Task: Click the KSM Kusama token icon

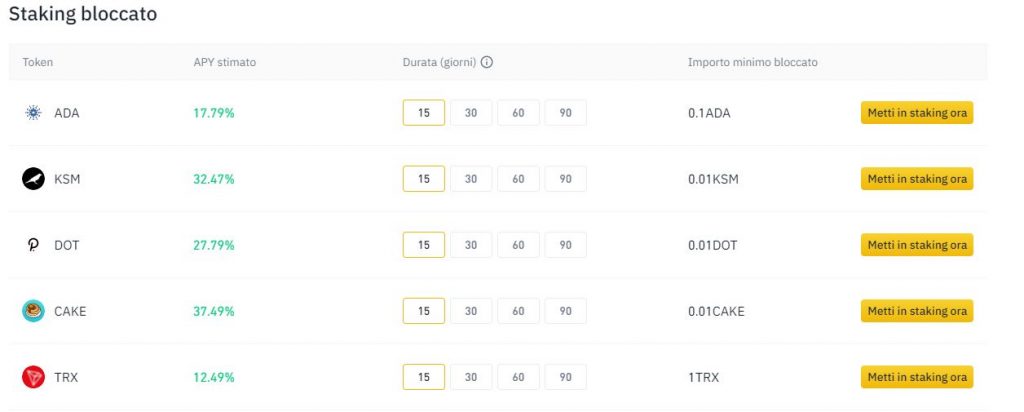Action: coord(33,179)
